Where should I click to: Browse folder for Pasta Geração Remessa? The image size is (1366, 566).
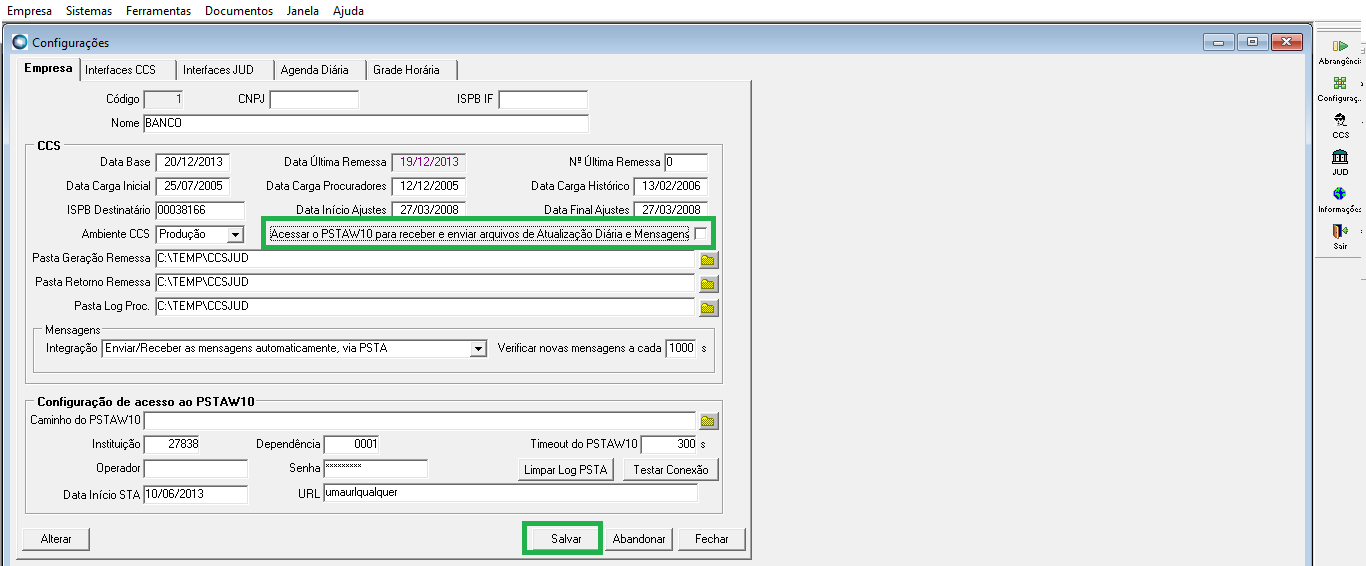[x=709, y=259]
